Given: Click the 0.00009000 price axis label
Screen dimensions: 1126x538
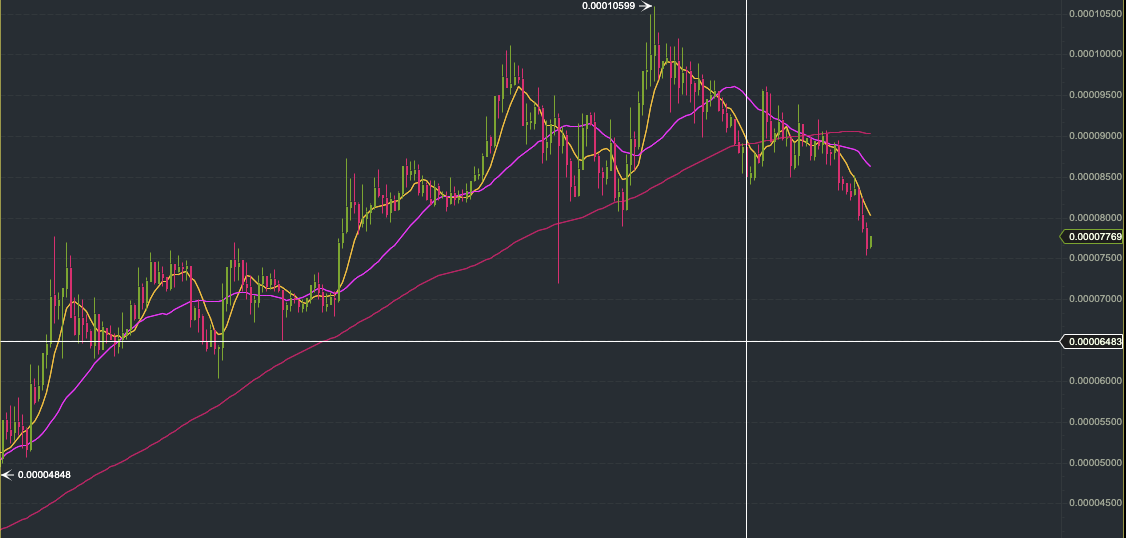Looking at the screenshot, I should 1095,136.
